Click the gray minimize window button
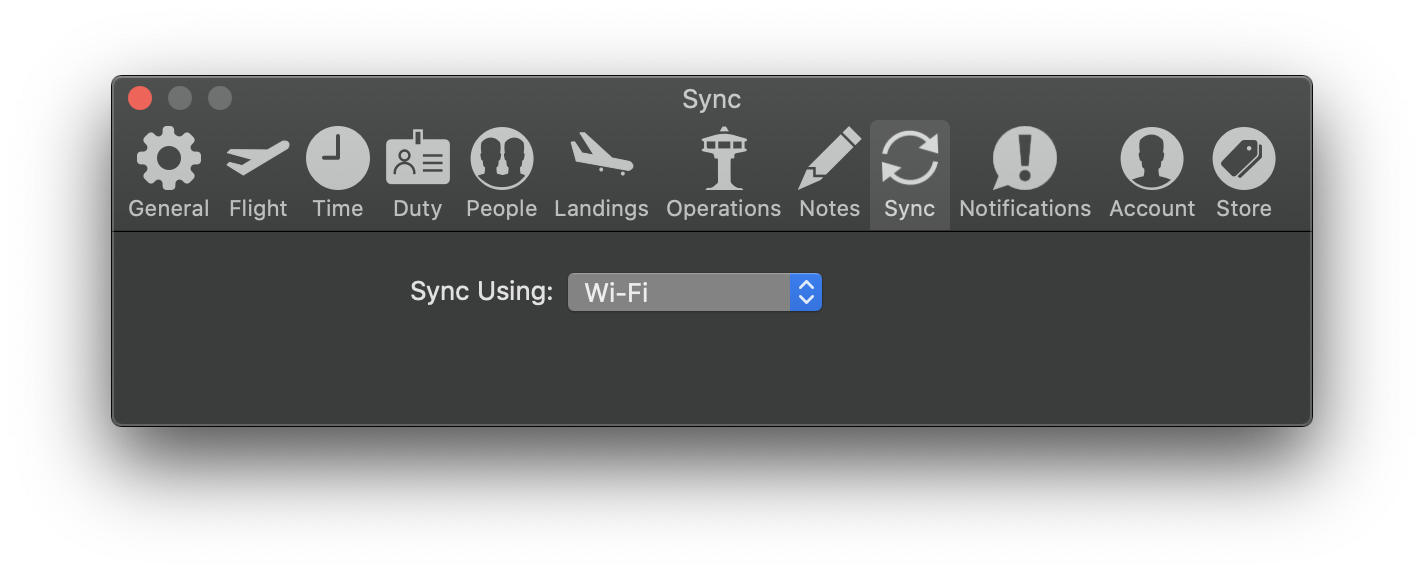The height and width of the screenshot is (574, 1424). (180, 98)
